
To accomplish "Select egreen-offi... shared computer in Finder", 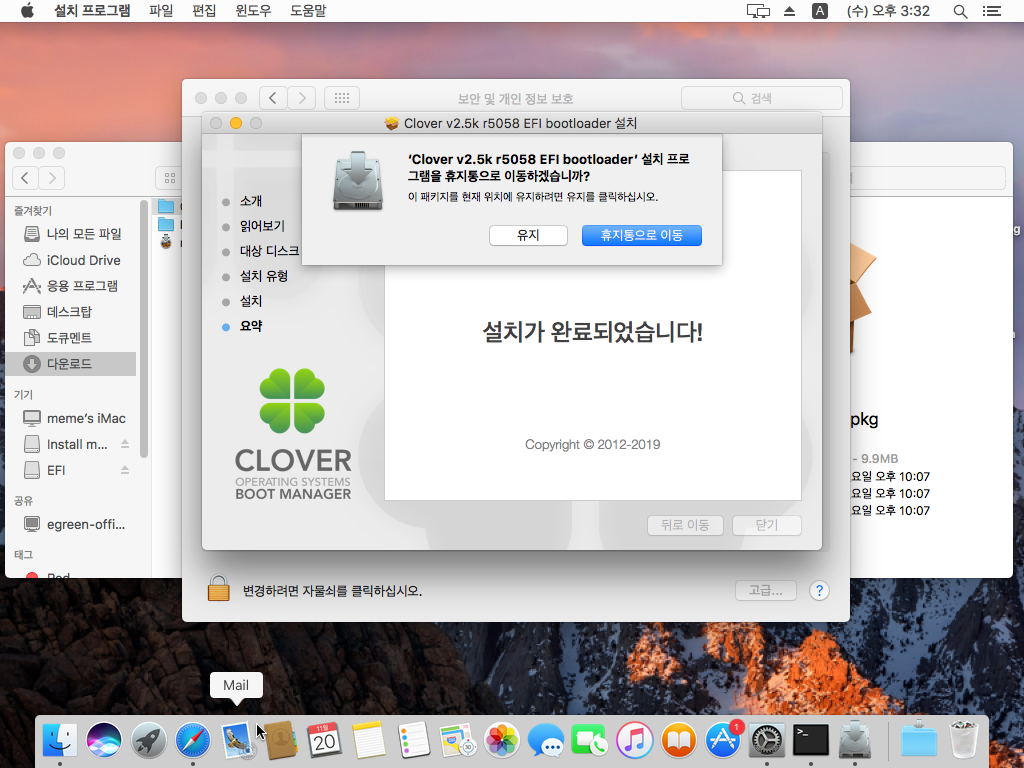I will point(72,524).
